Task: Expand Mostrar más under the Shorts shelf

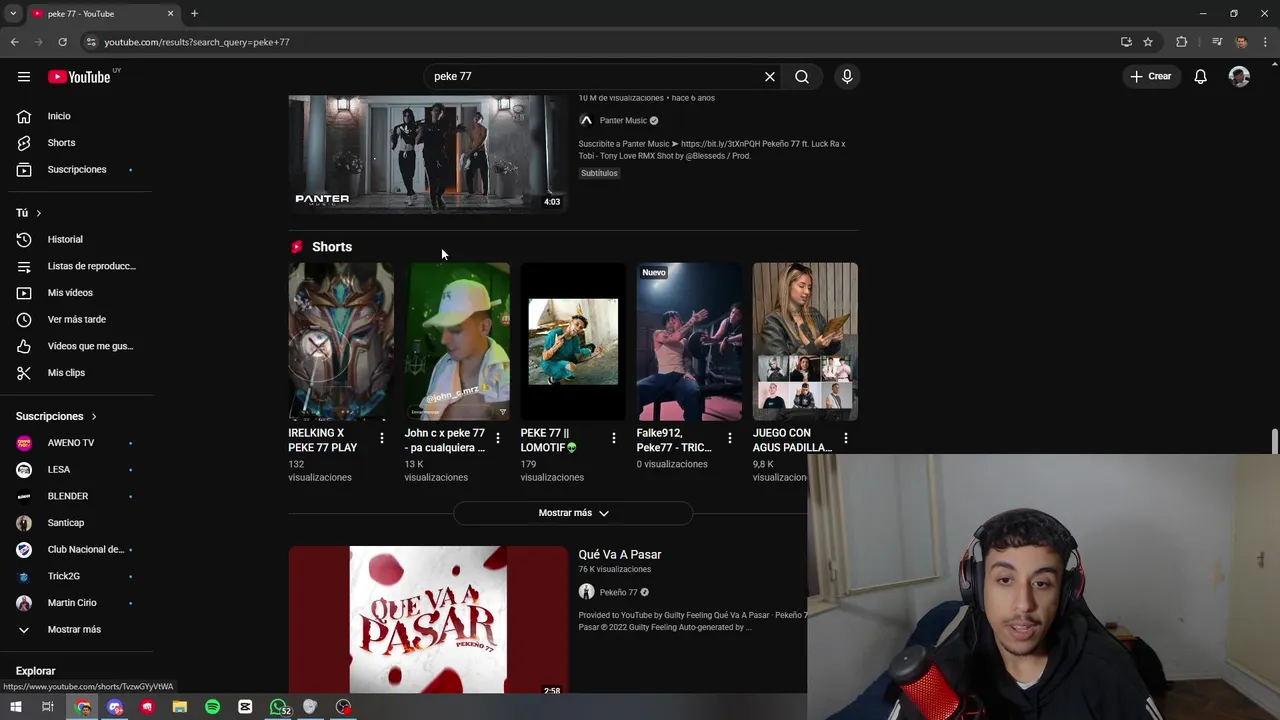Action: [573, 513]
